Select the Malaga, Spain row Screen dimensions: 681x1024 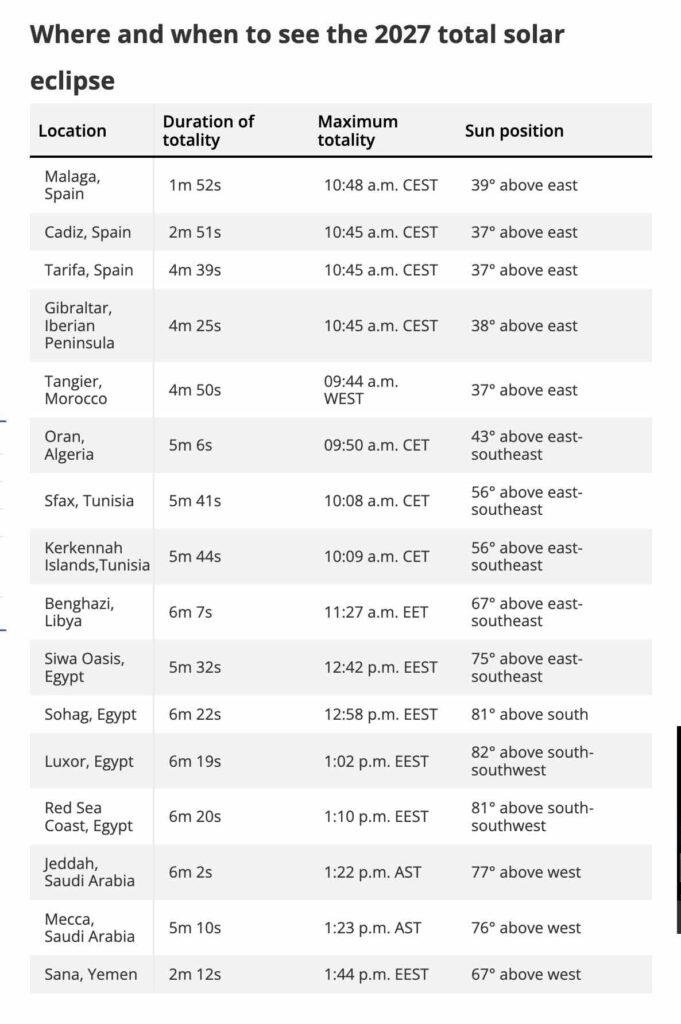click(x=341, y=185)
